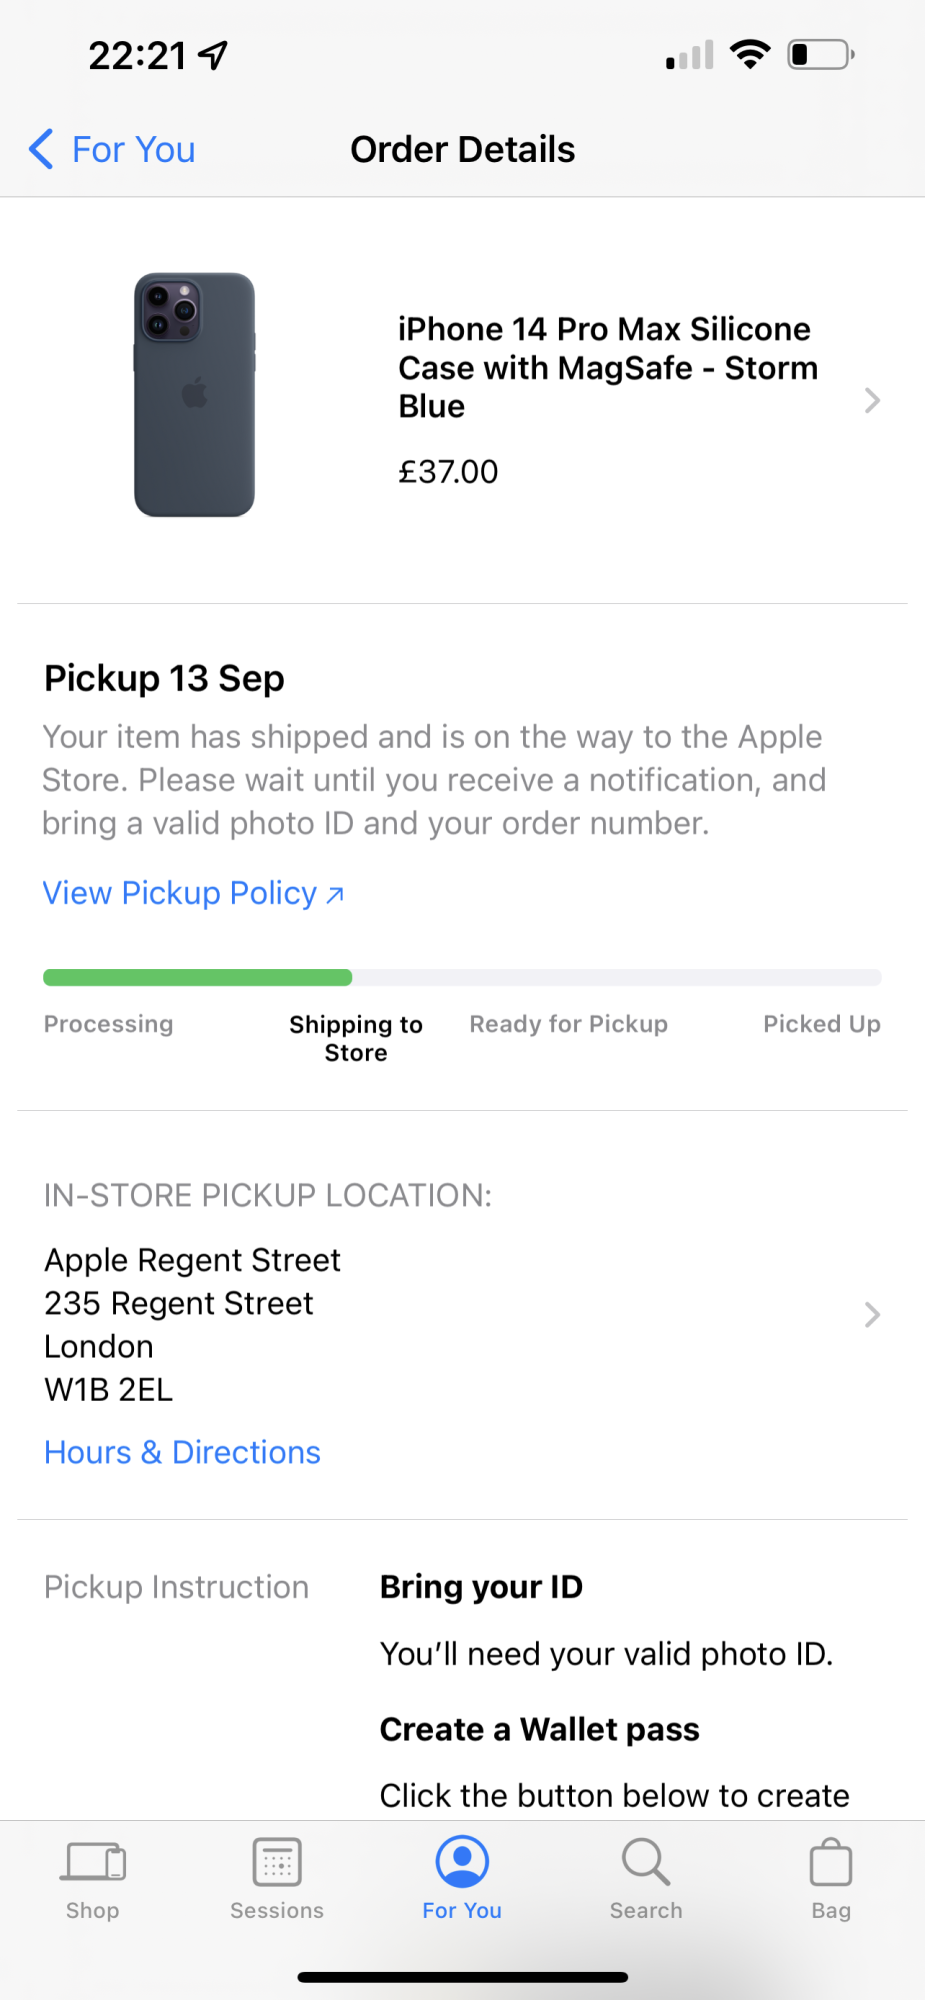925x2000 pixels.
Task: Select the For You profile icon
Action: pos(462,1862)
